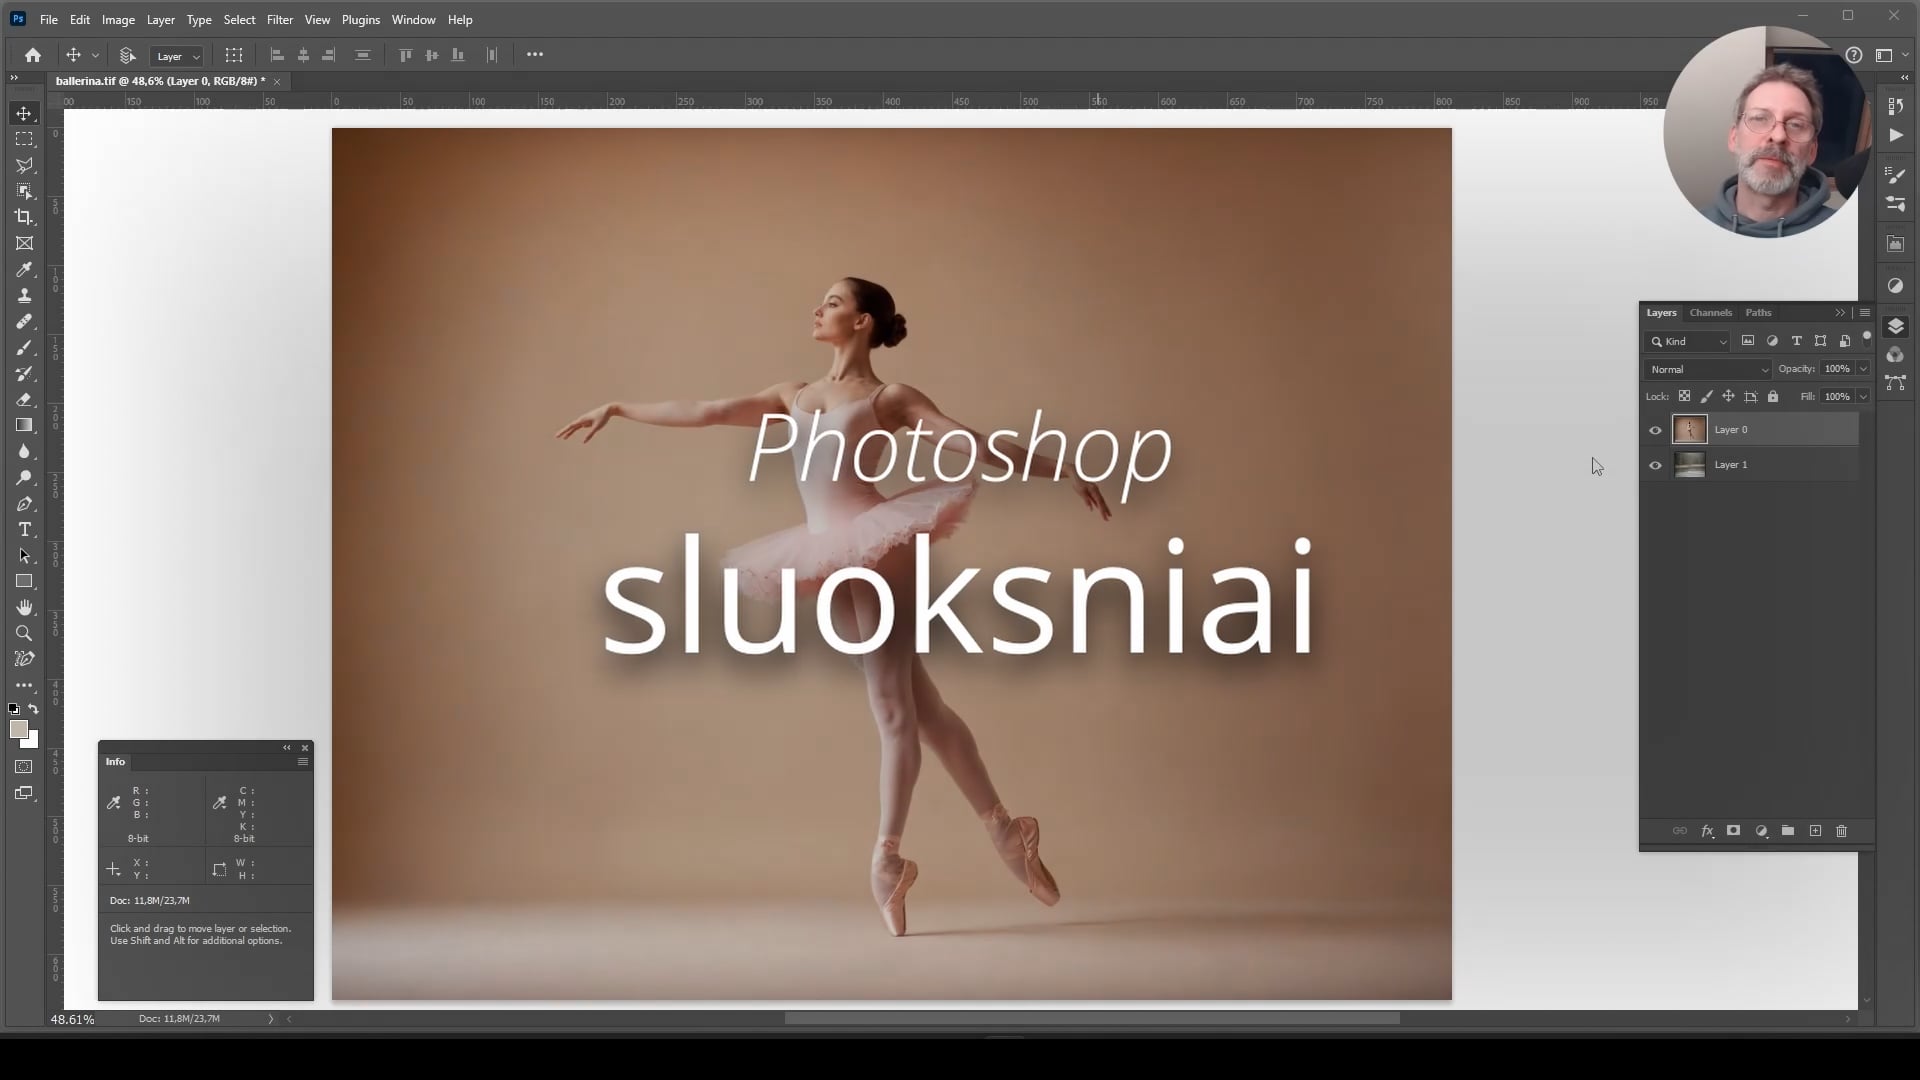The image size is (1920, 1080).
Task: Open the Opacity slider dropdown arrow
Action: coord(1863,369)
